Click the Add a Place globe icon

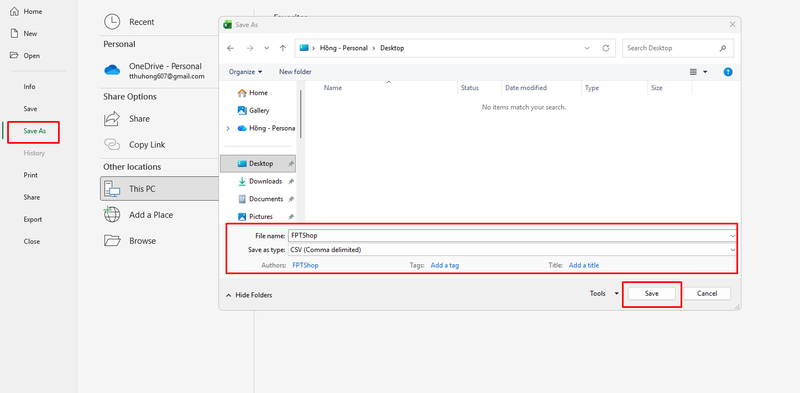pyautogui.click(x=112, y=215)
